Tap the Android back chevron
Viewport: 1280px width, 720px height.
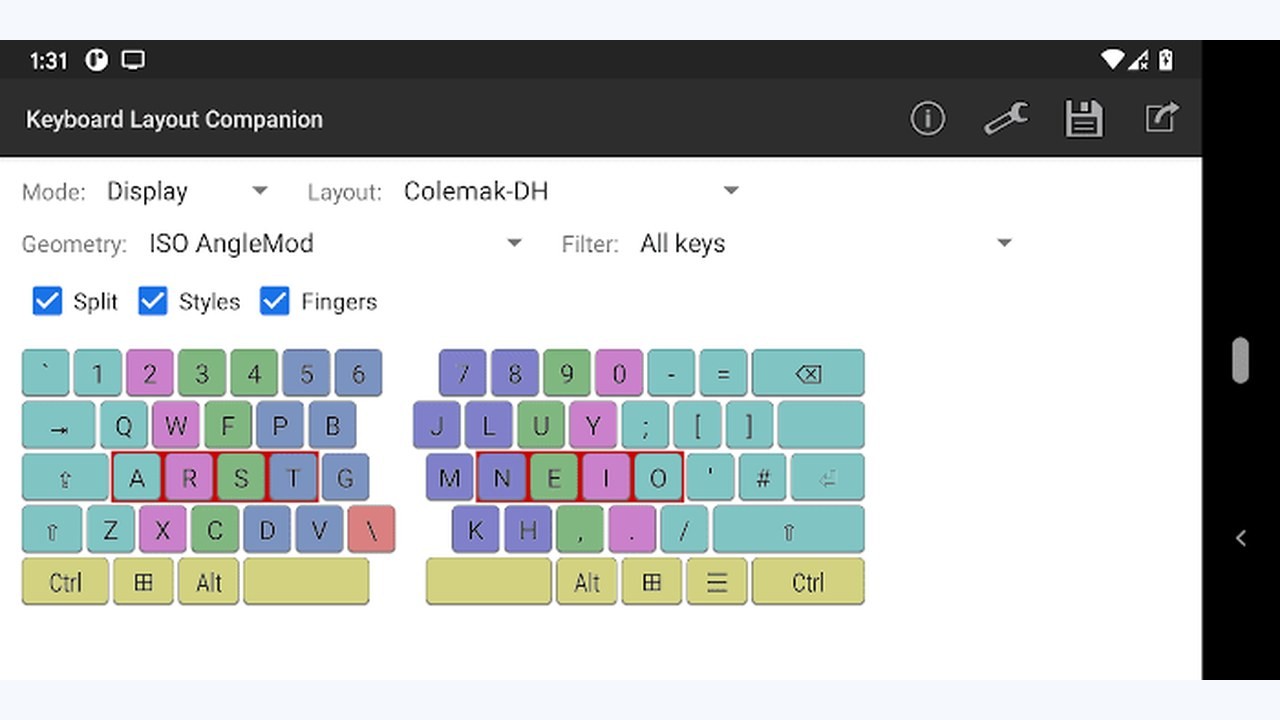(x=1241, y=538)
